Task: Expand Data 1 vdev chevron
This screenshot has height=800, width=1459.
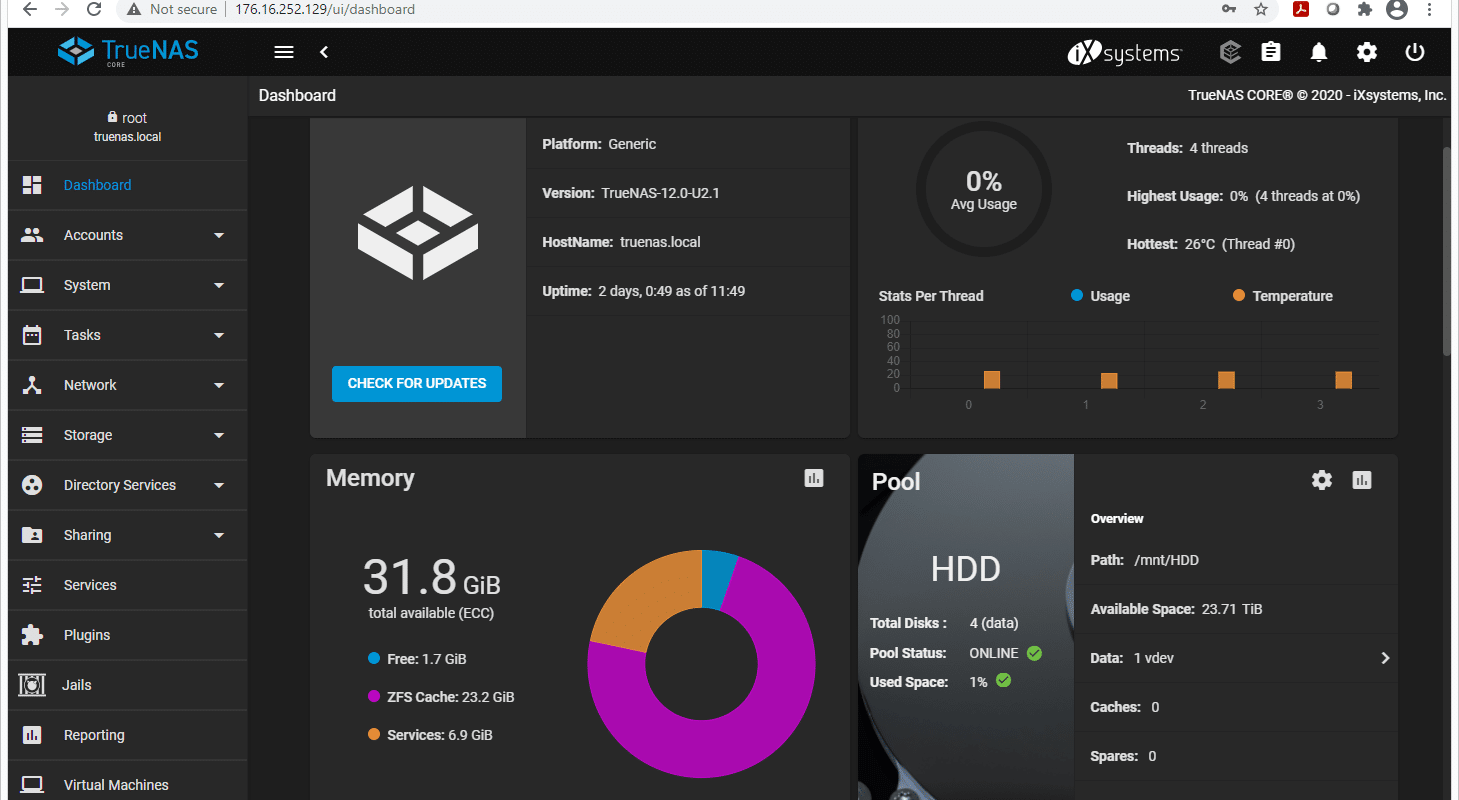Action: 1385,658
